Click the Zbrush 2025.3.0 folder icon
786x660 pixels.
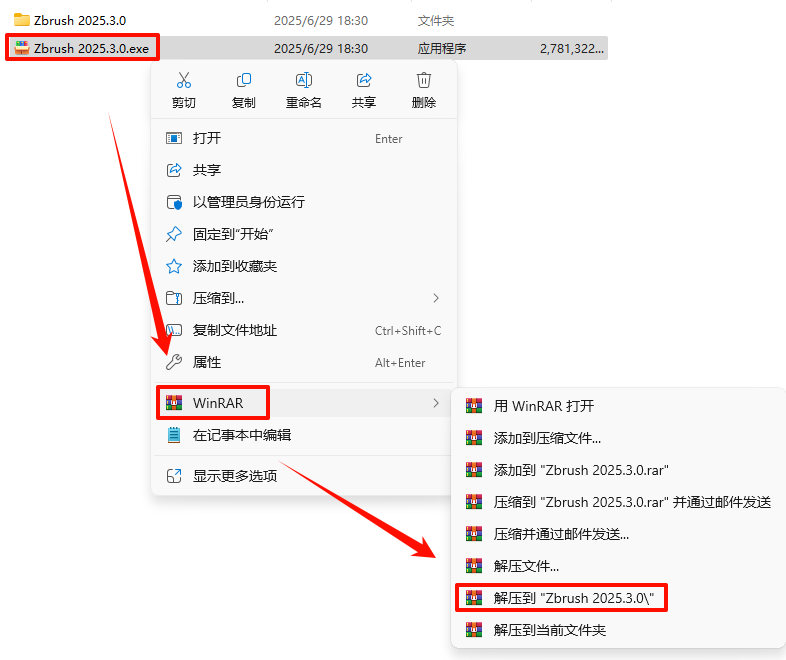pyautogui.click(x=22, y=20)
